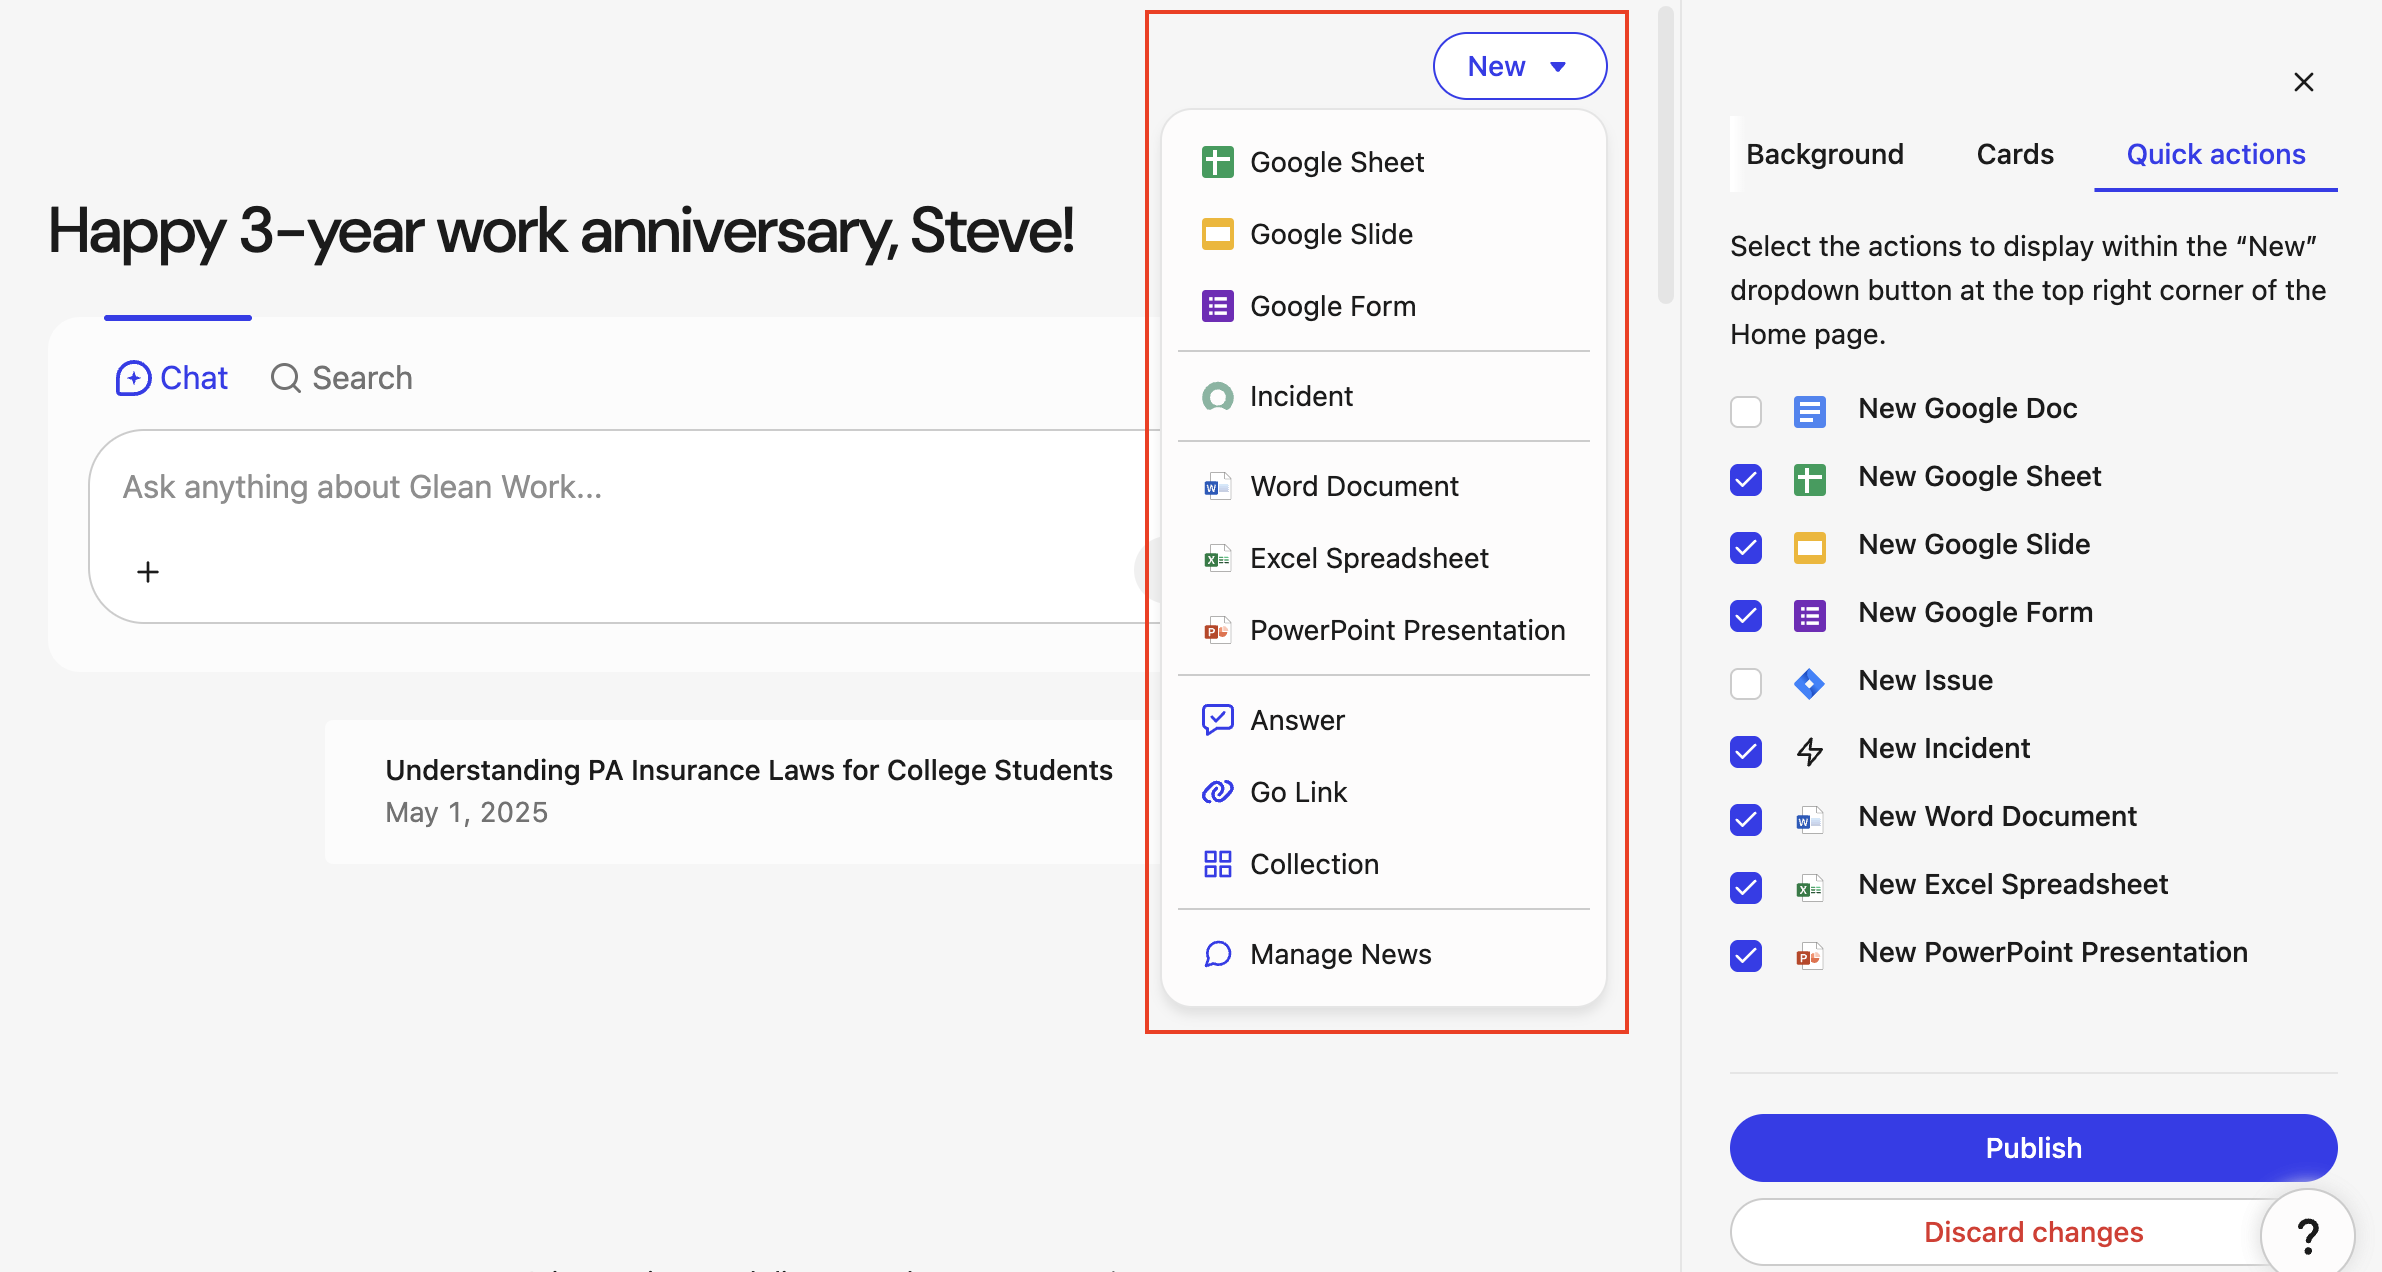Click the PowerPoint Presentation icon in the New menu
Image resolution: width=2382 pixels, height=1272 pixels.
[x=1217, y=631]
